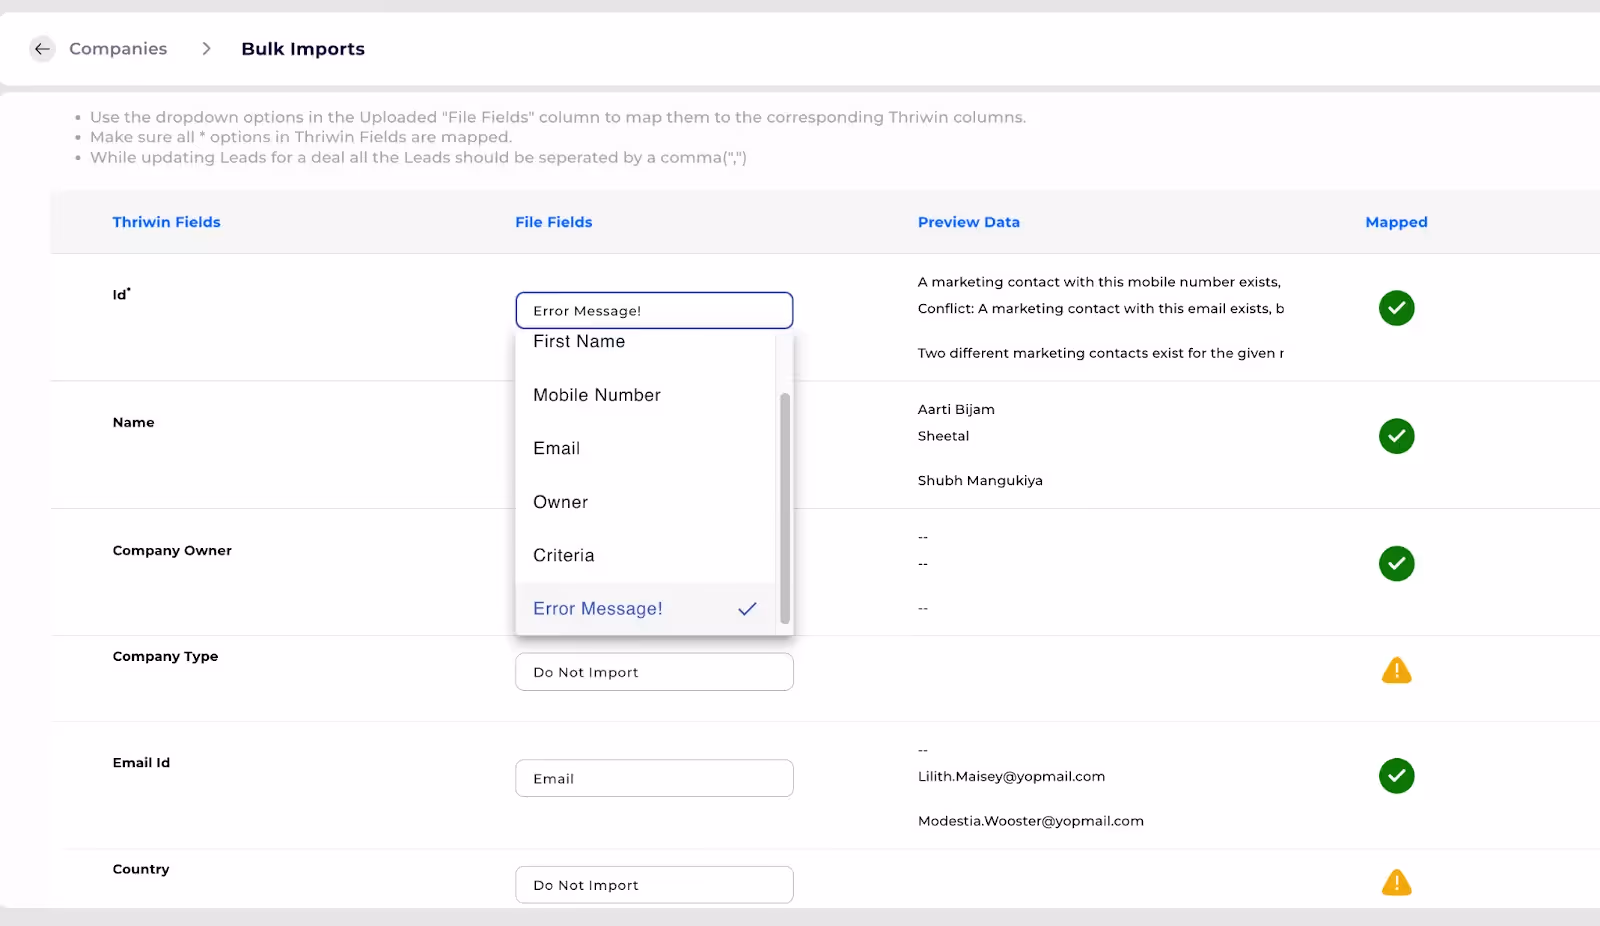Viewport: 1600px width, 926px height.
Task: Open Company Type Do Not Import dropdown
Action: coord(654,672)
